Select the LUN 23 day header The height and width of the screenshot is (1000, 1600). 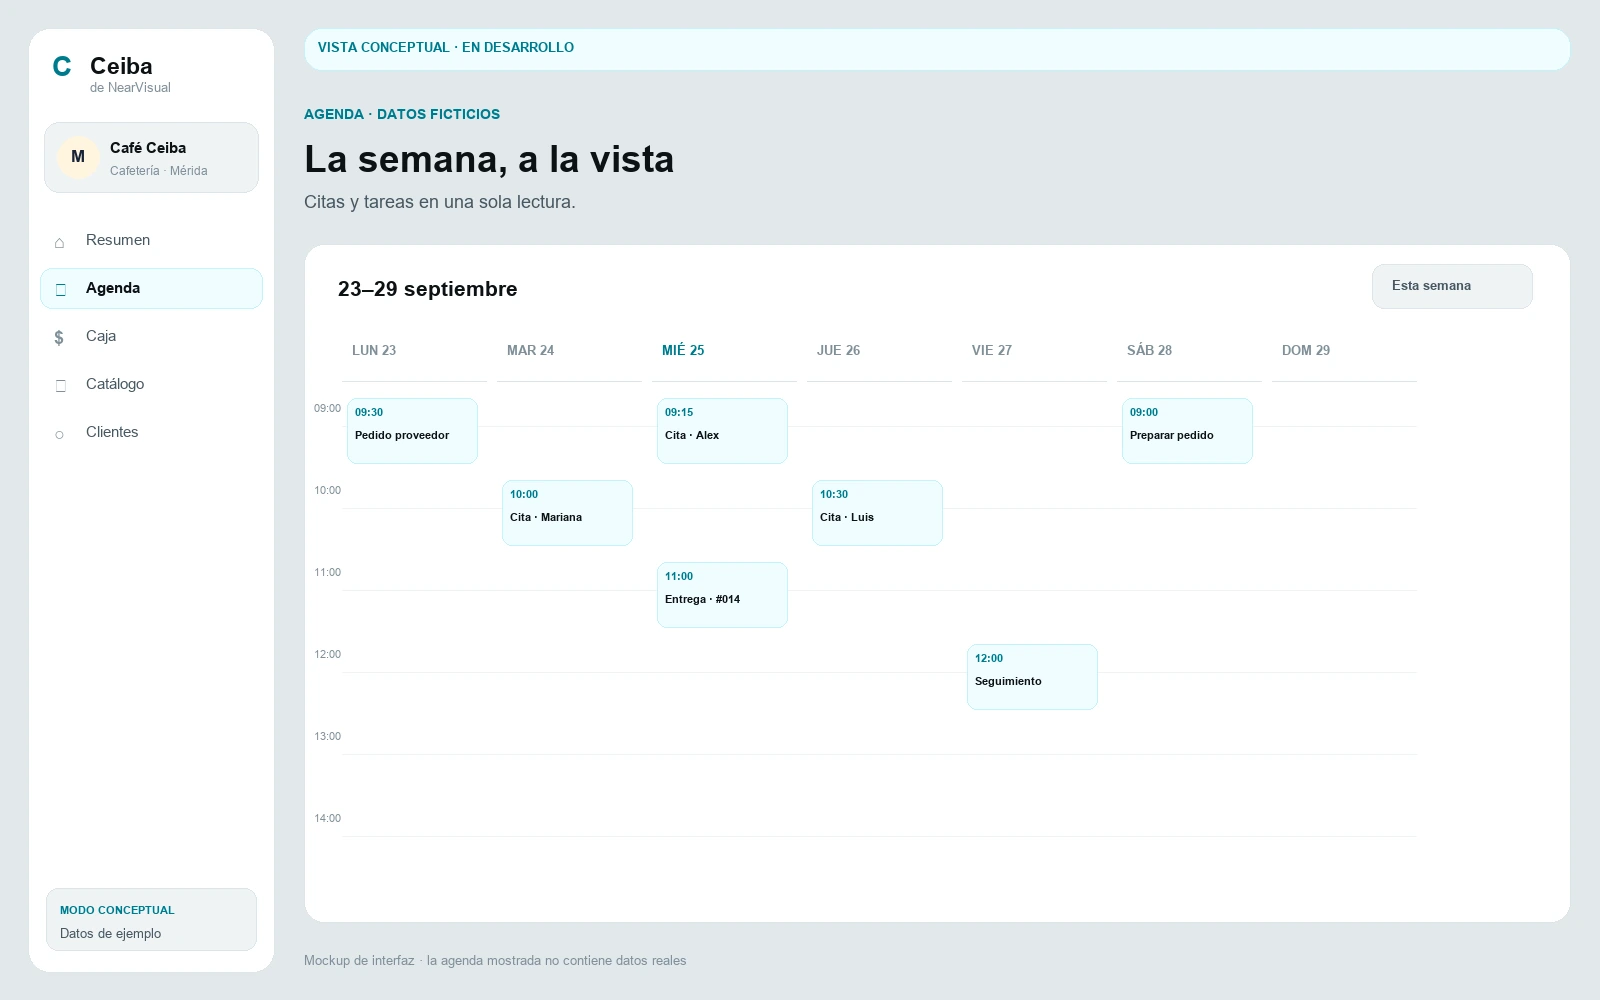click(x=374, y=350)
